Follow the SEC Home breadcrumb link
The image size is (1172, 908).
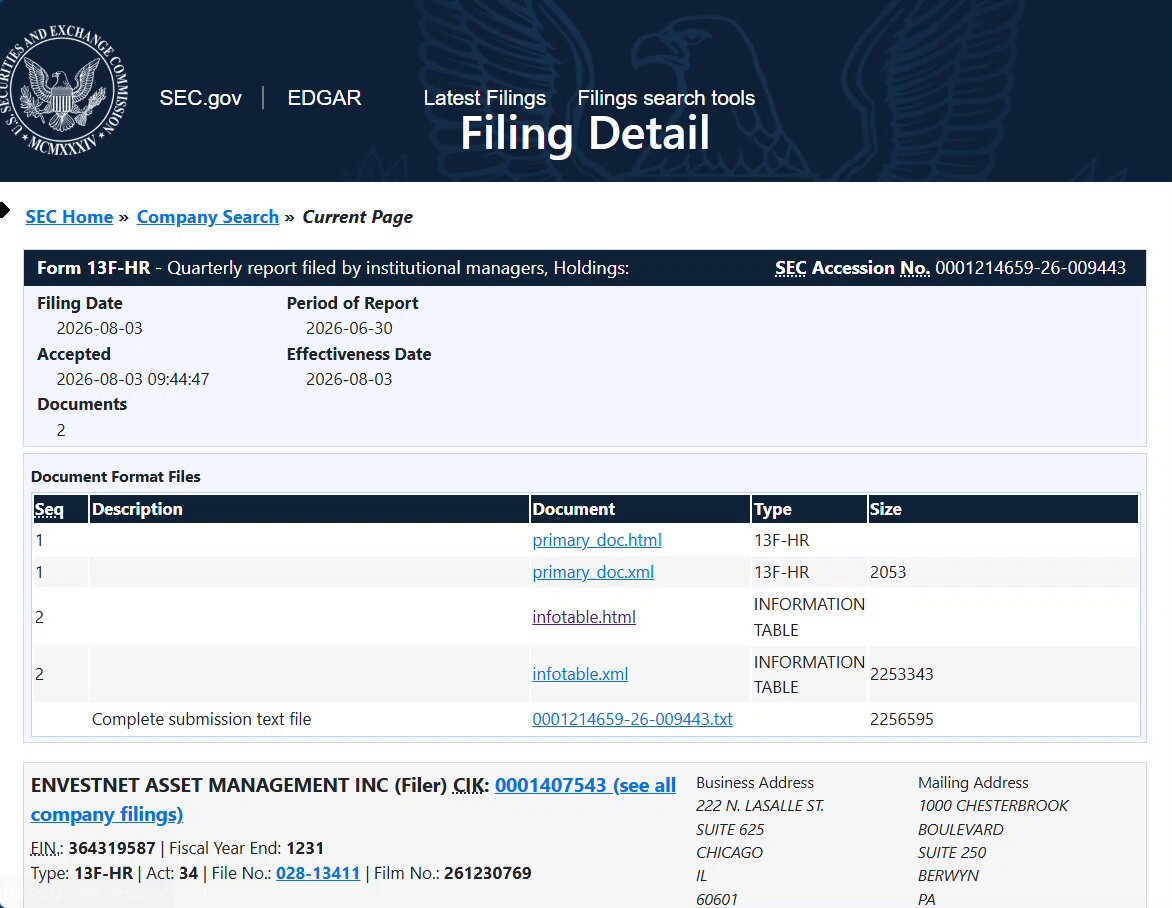70,217
